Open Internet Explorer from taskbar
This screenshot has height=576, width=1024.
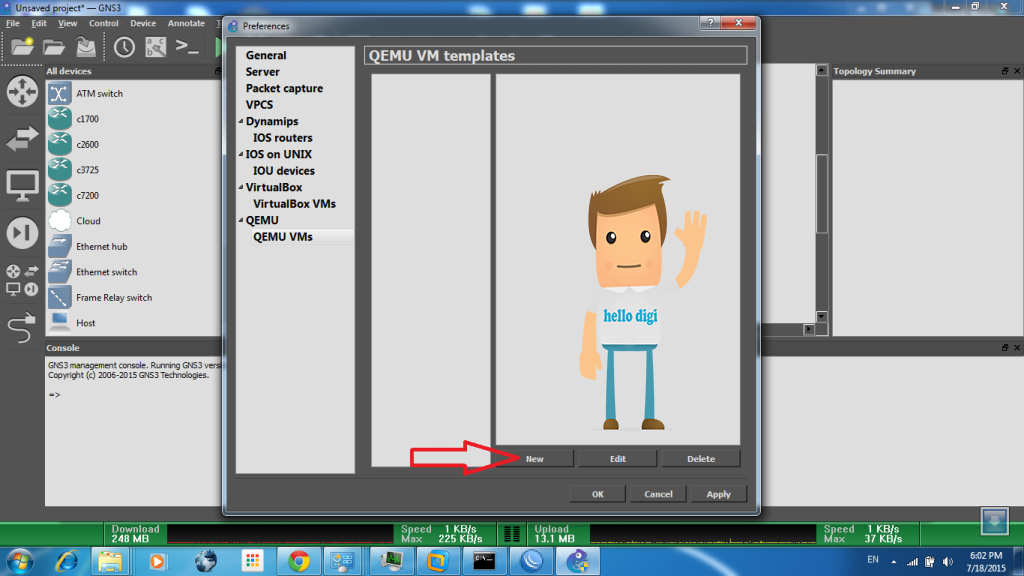(66, 561)
